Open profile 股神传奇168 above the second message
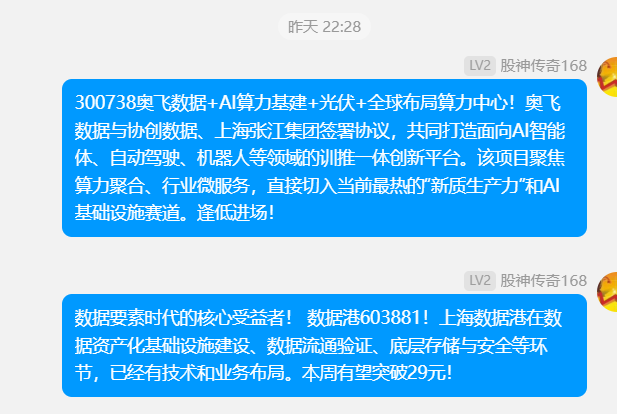Screen dimensions: 617x414 point(543,281)
